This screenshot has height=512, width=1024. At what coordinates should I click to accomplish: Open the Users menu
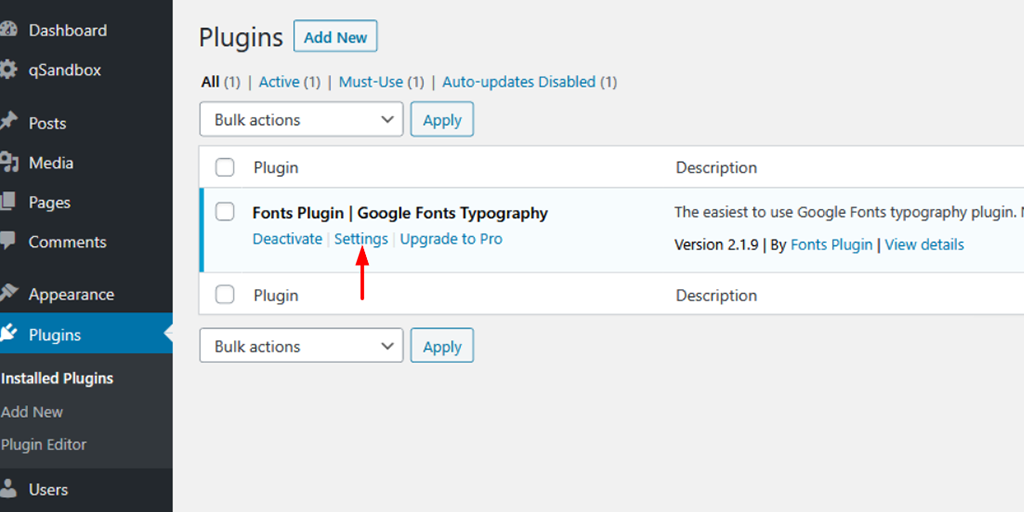tap(48, 490)
